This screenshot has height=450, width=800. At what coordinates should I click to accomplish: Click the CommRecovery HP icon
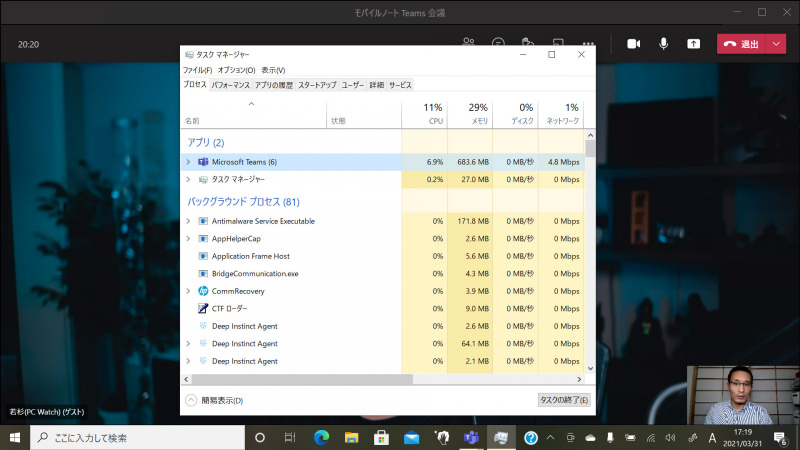[203, 291]
